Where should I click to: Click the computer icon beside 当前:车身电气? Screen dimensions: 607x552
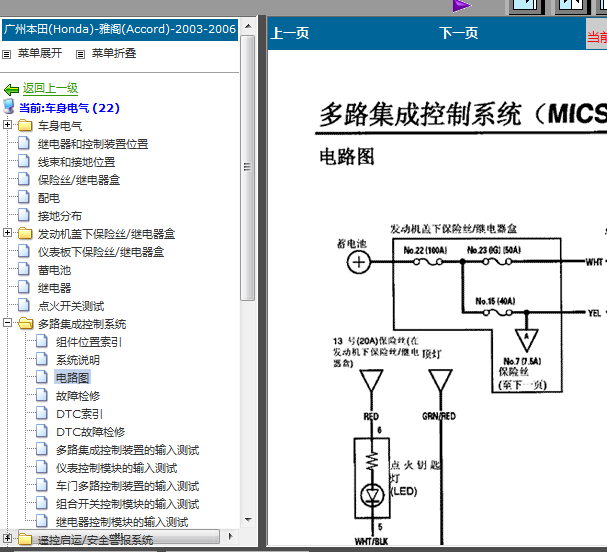coord(9,106)
